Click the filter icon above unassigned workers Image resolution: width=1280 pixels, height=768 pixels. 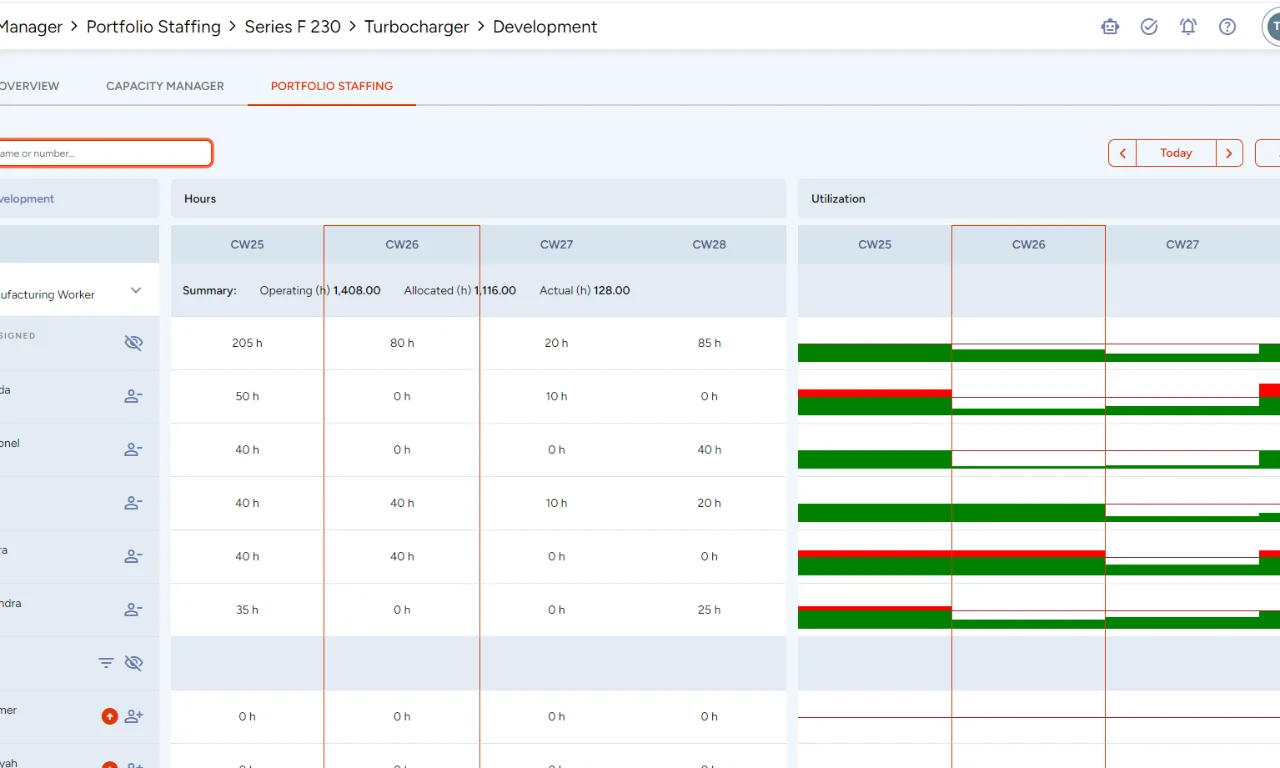[x=106, y=663]
